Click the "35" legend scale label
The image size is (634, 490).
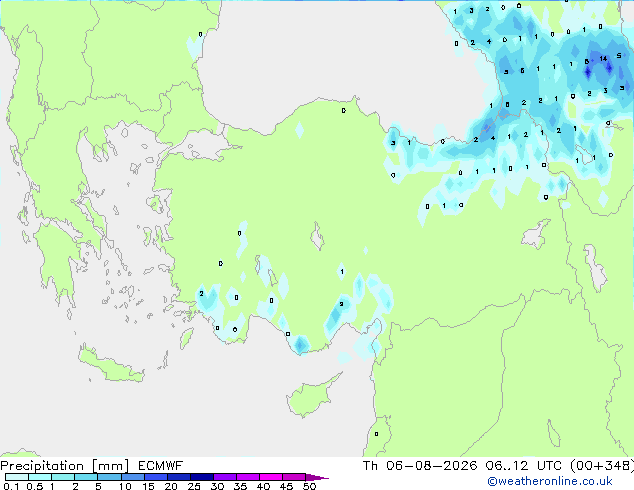[x=240, y=486]
